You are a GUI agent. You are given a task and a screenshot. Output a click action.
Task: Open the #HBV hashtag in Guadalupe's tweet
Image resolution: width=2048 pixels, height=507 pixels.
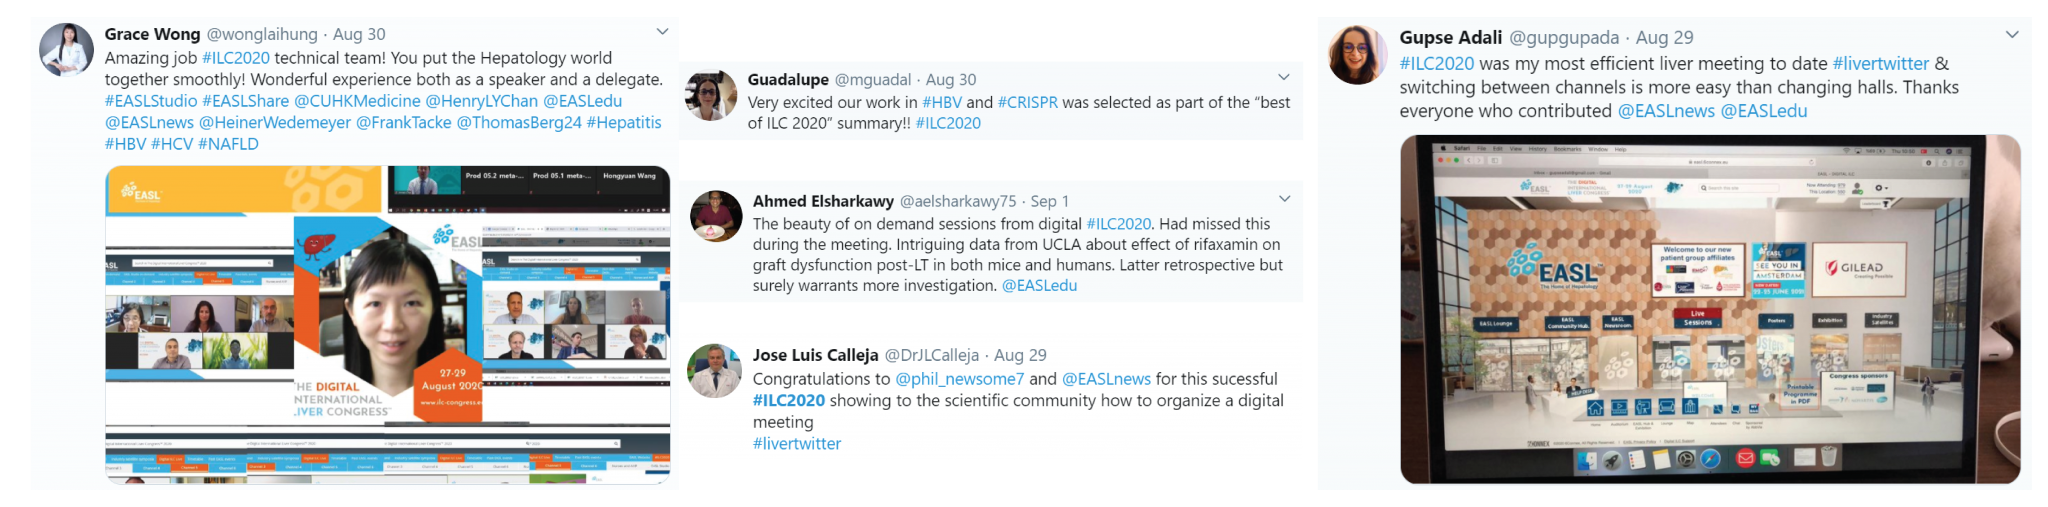(941, 102)
